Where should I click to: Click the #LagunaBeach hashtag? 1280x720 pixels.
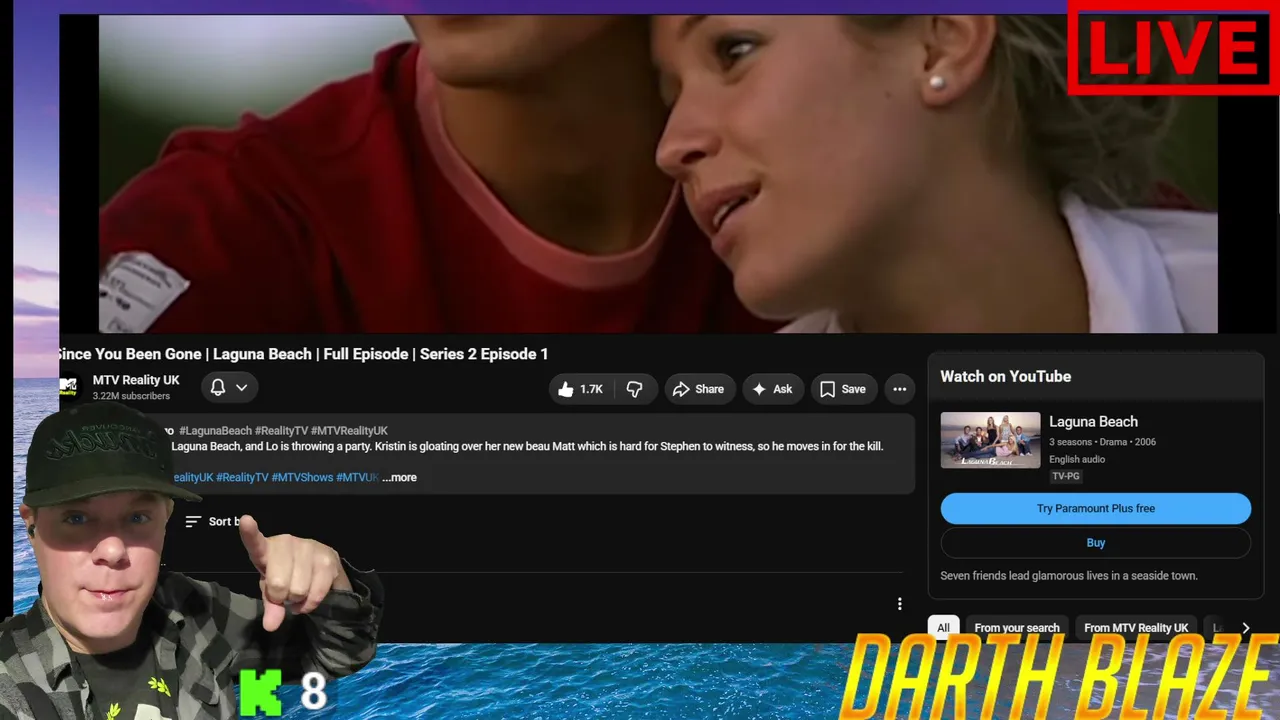point(215,431)
